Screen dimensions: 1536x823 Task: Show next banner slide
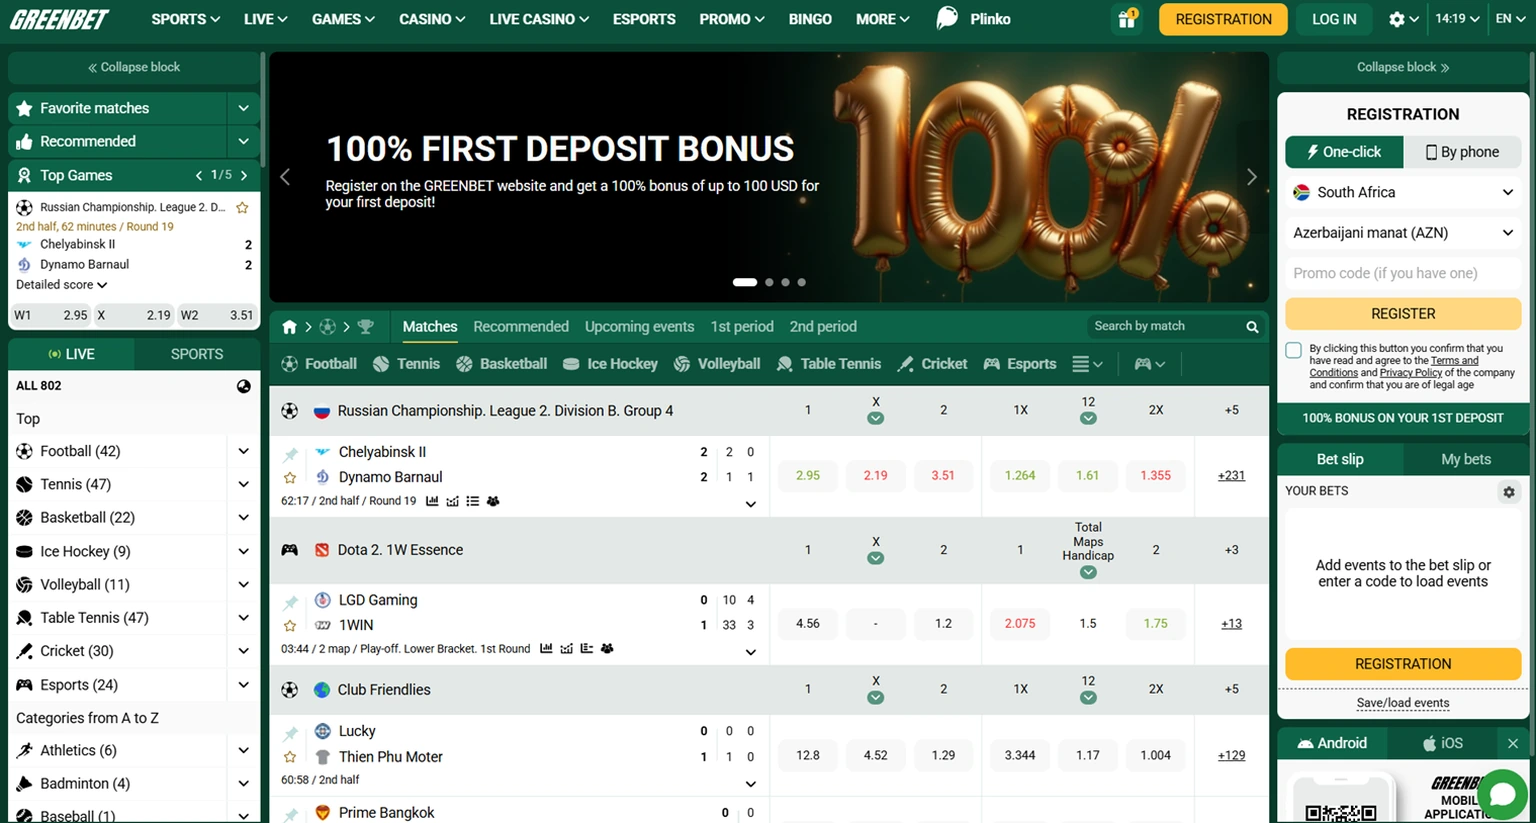pyautogui.click(x=1252, y=177)
